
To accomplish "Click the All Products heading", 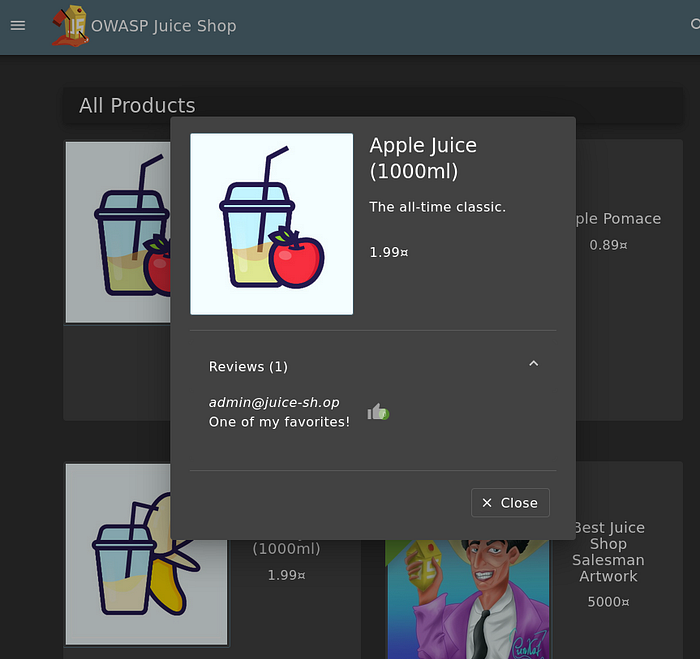I will [x=137, y=106].
